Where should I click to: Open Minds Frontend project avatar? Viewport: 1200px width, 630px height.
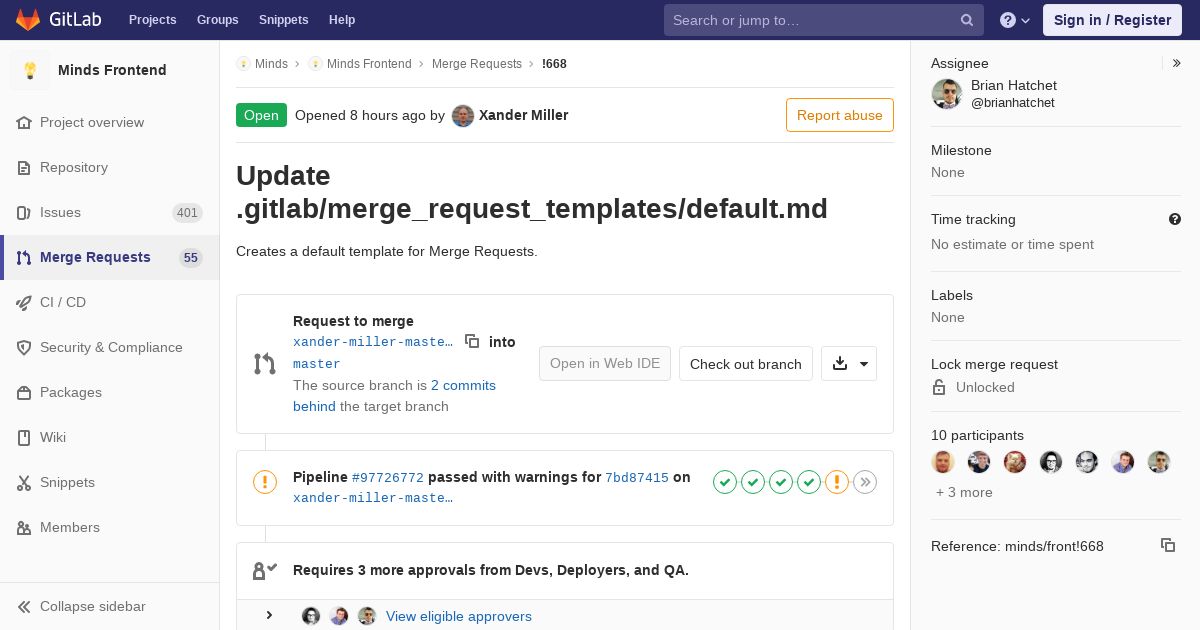tap(30, 70)
